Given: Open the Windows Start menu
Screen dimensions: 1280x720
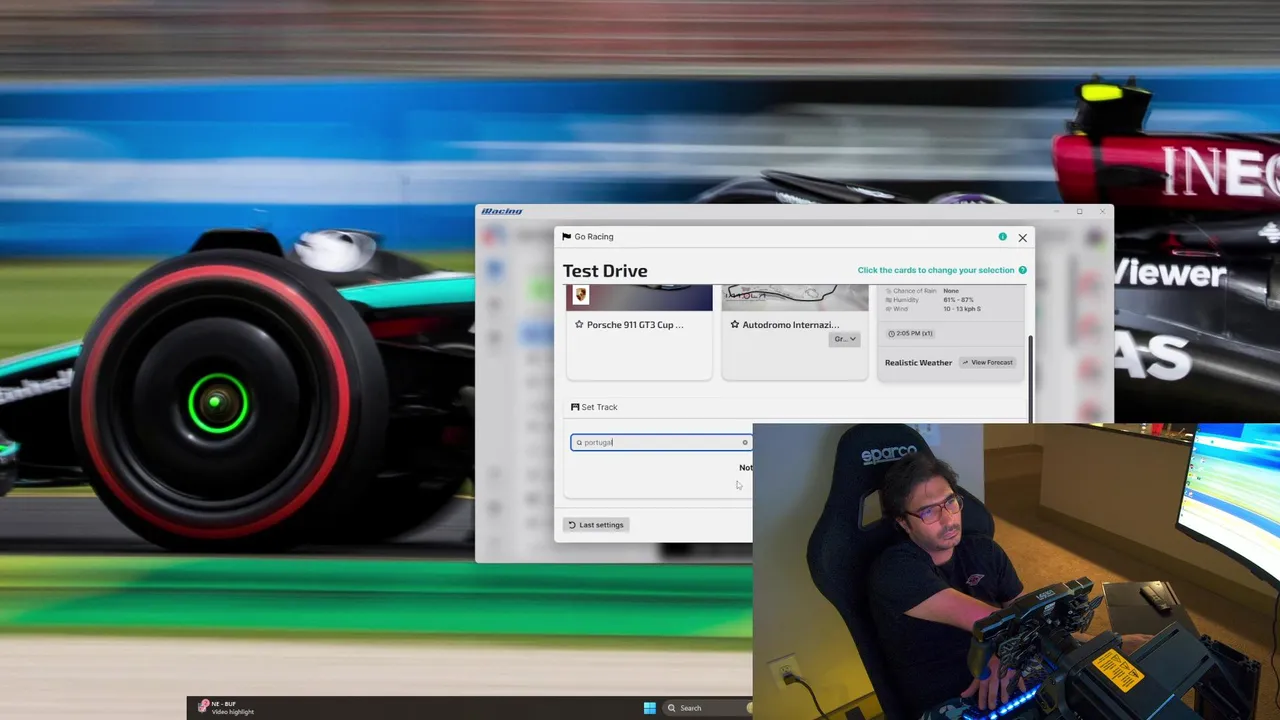Looking at the screenshot, I should [x=650, y=708].
